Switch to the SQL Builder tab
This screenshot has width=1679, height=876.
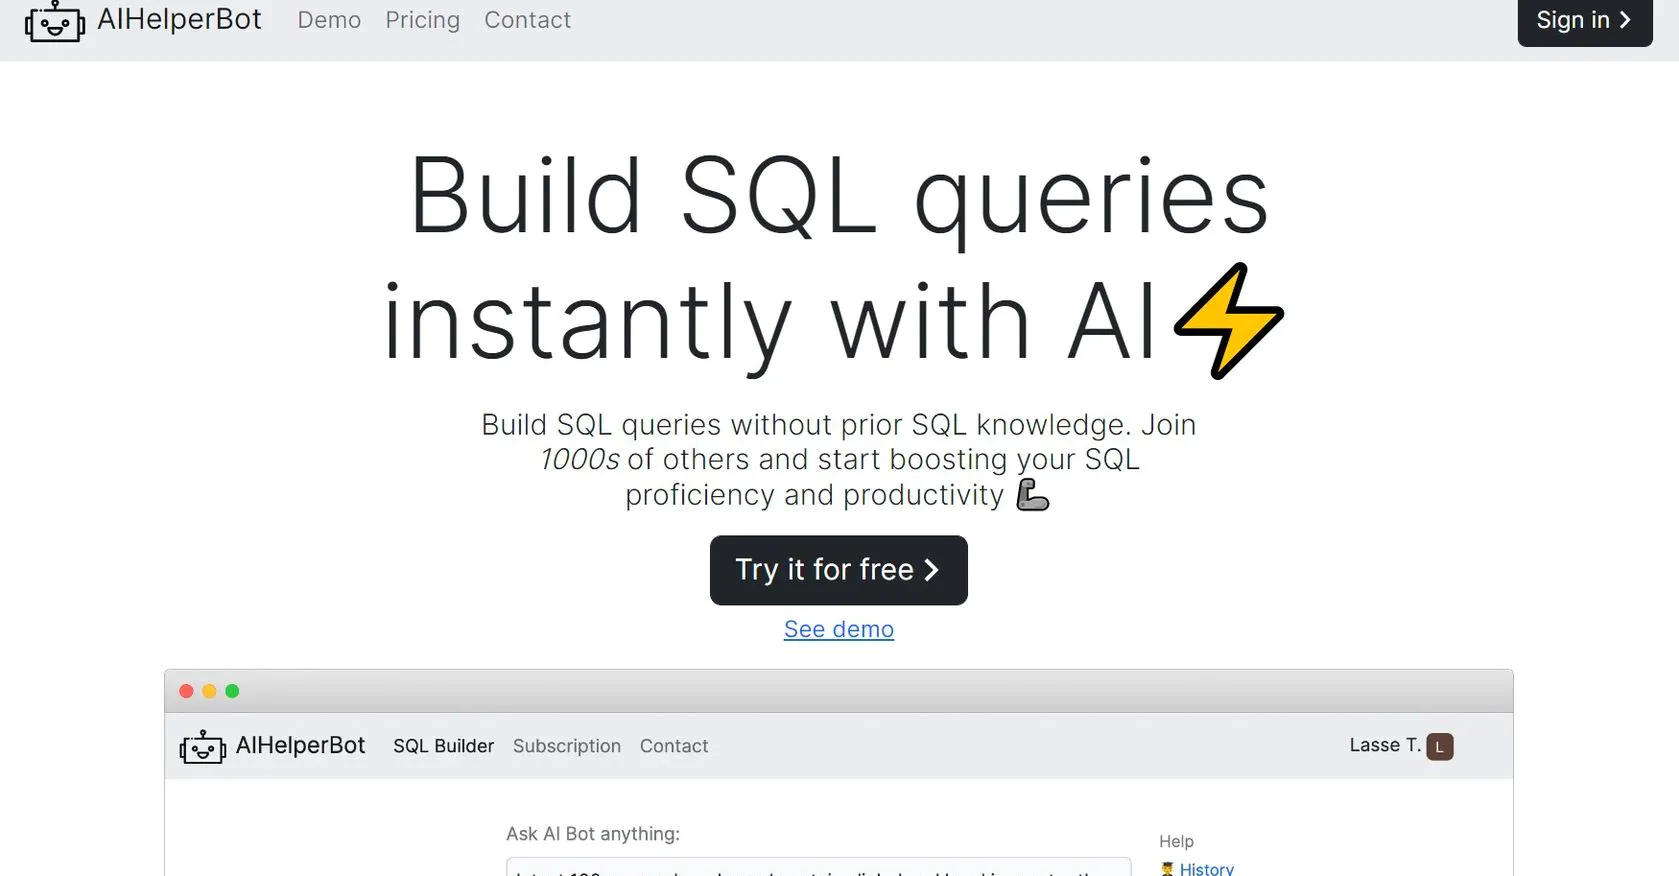click(x=443, y=746)
